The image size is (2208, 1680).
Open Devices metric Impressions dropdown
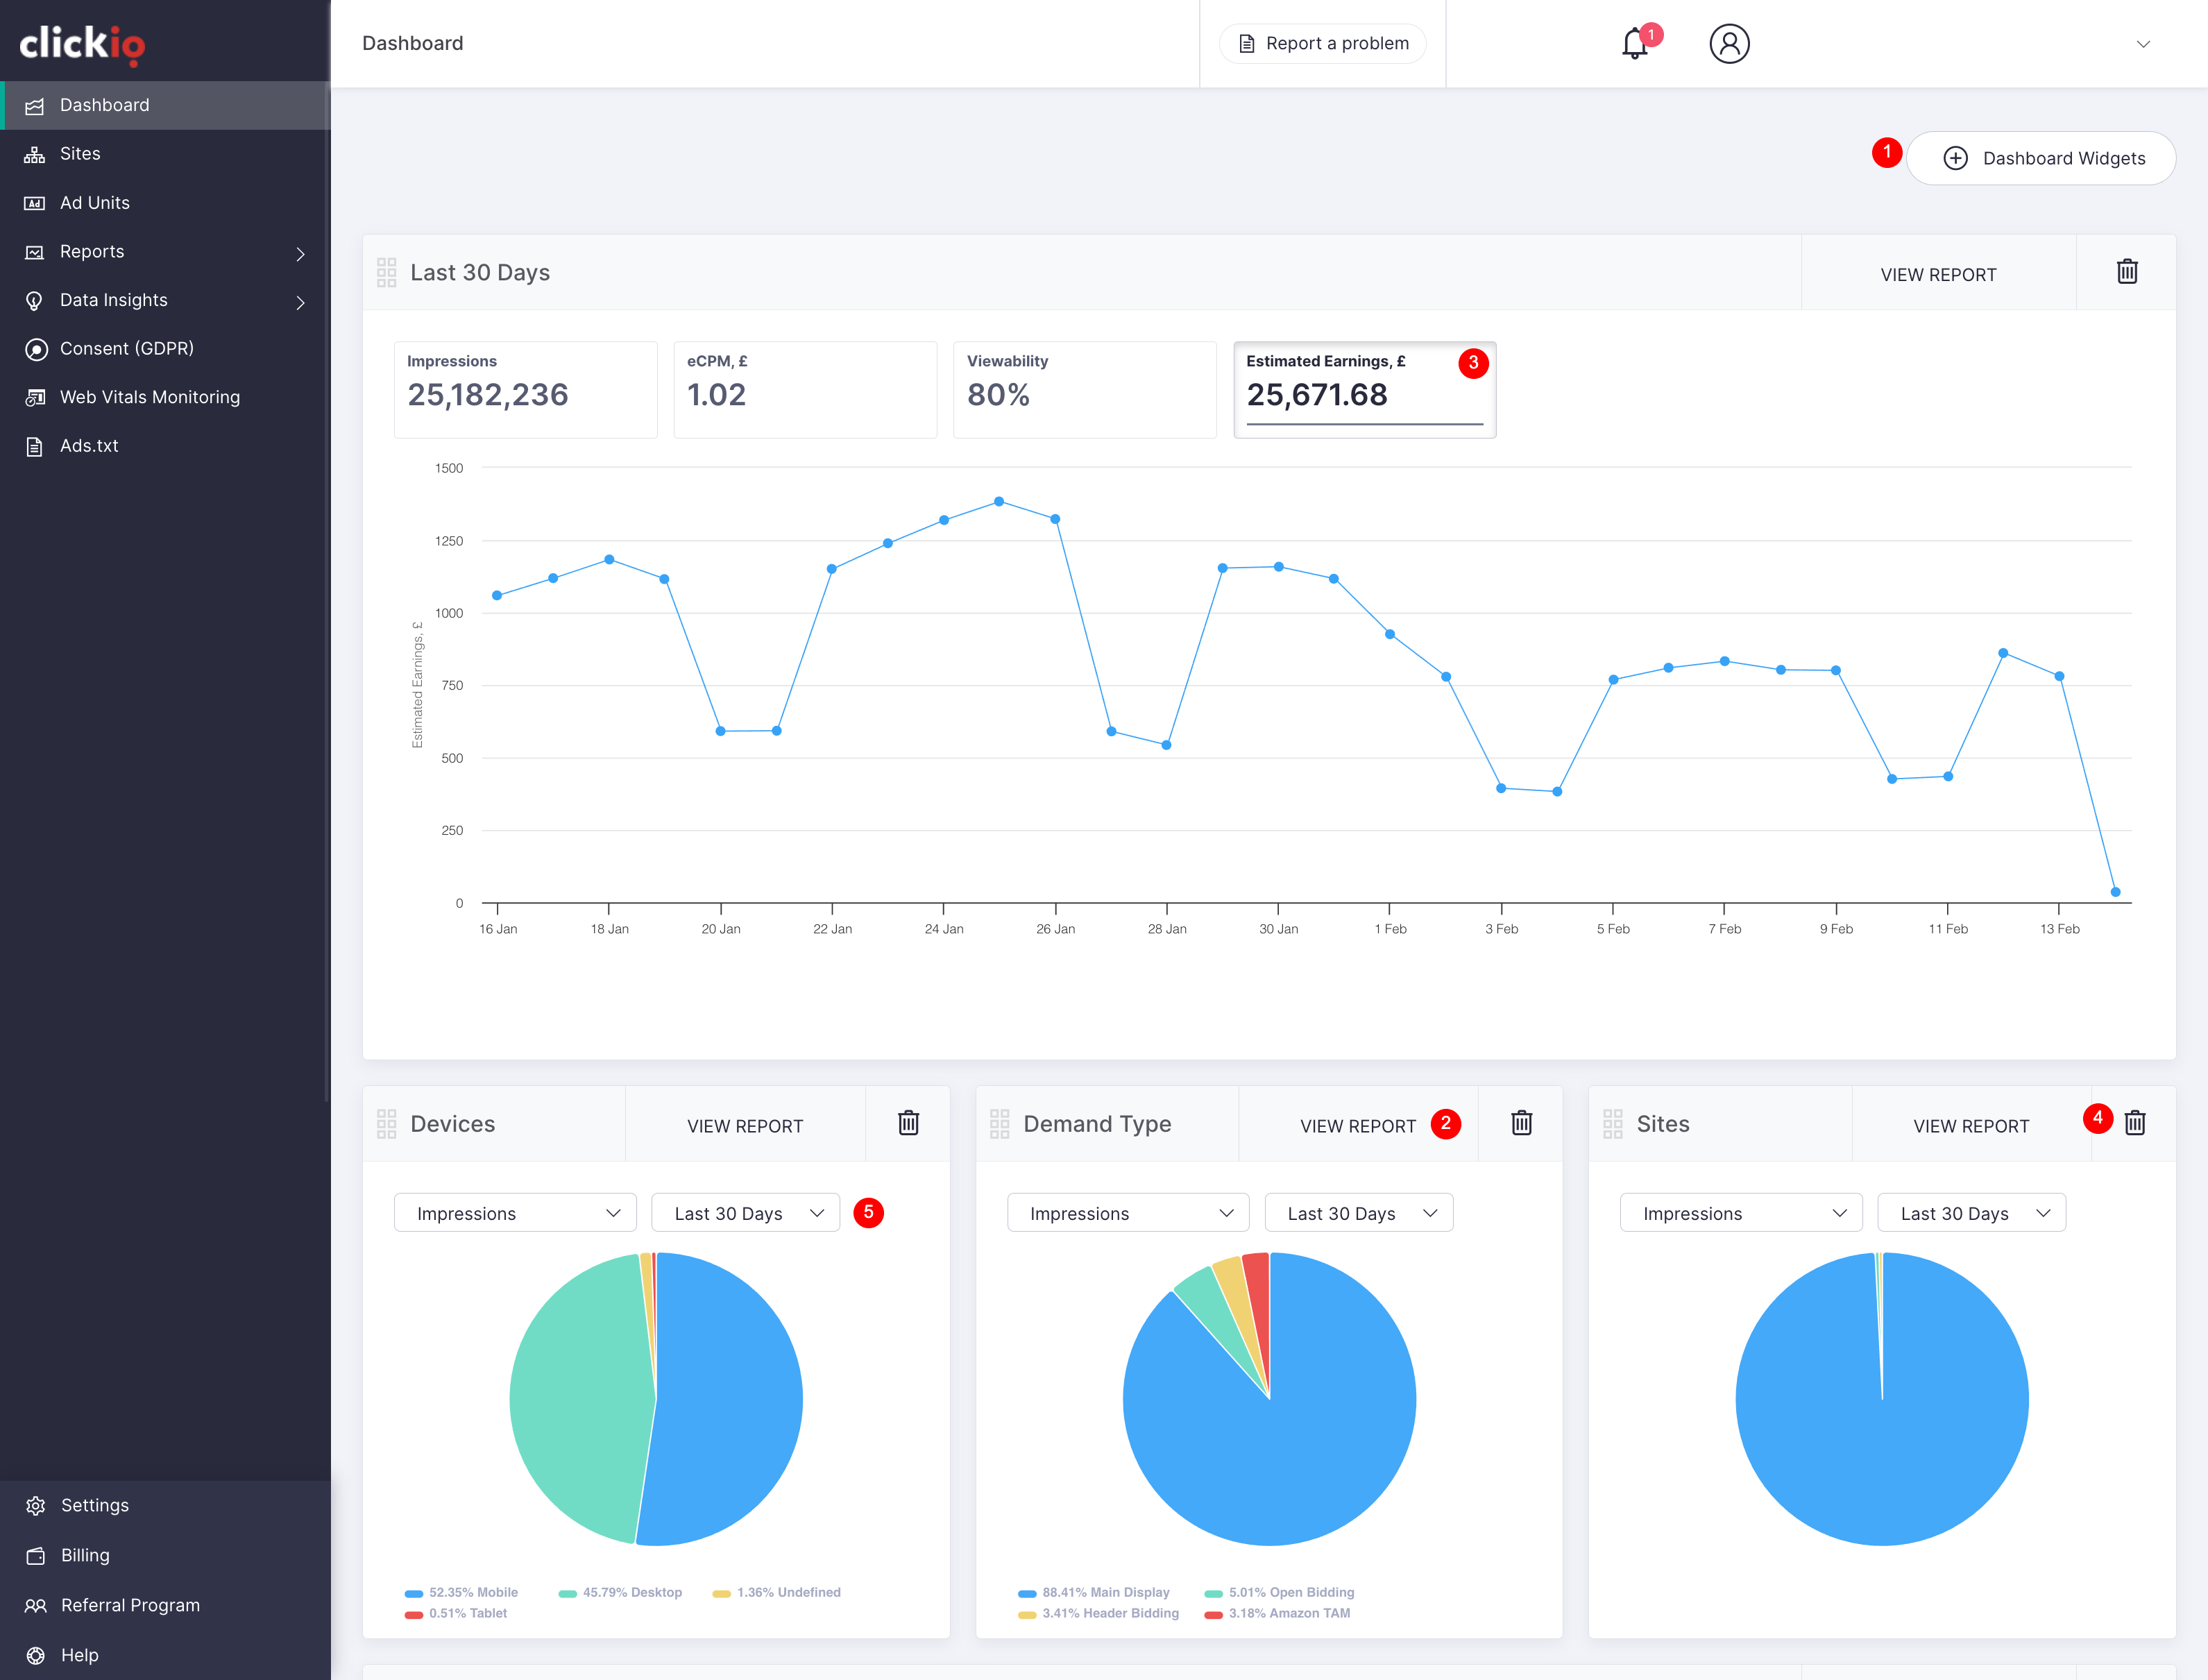pos(515,1213)
